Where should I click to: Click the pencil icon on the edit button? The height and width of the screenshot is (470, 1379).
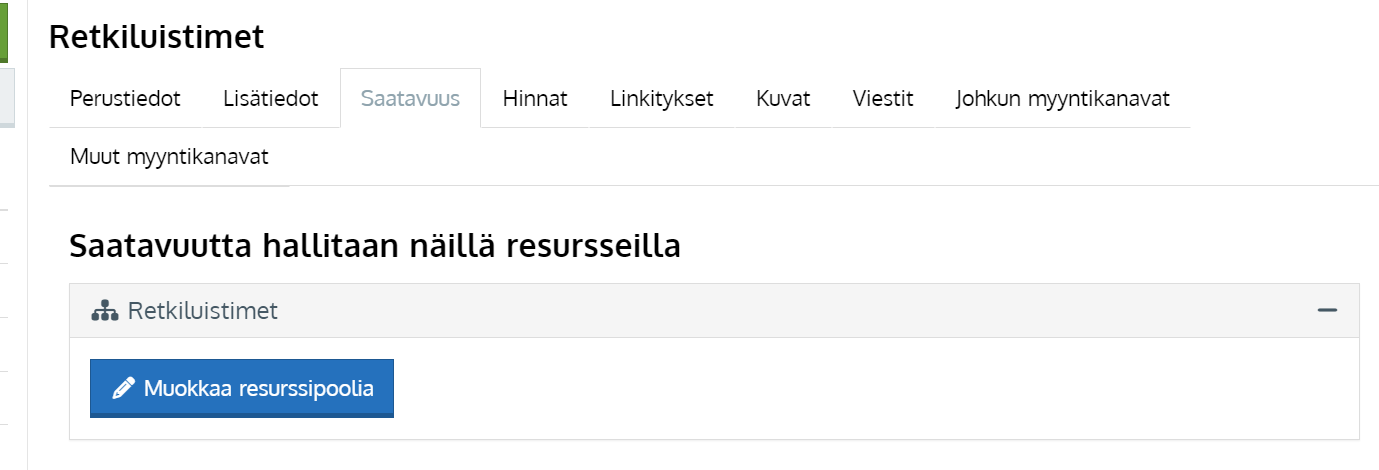(x=123, y=389)
